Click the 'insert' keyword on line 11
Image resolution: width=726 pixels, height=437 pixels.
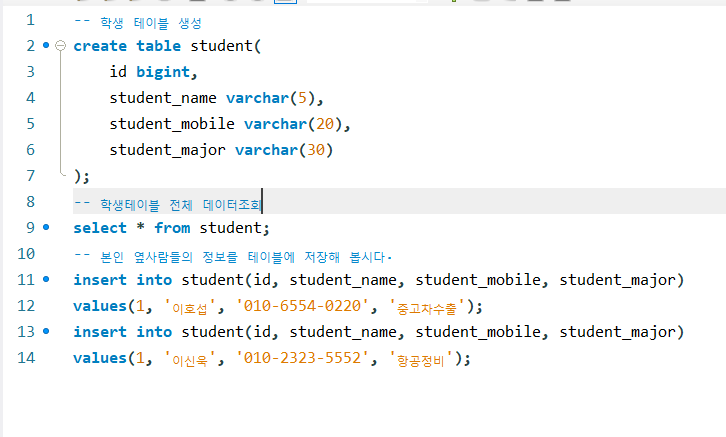pyautogui.click(x=100, y=280)
